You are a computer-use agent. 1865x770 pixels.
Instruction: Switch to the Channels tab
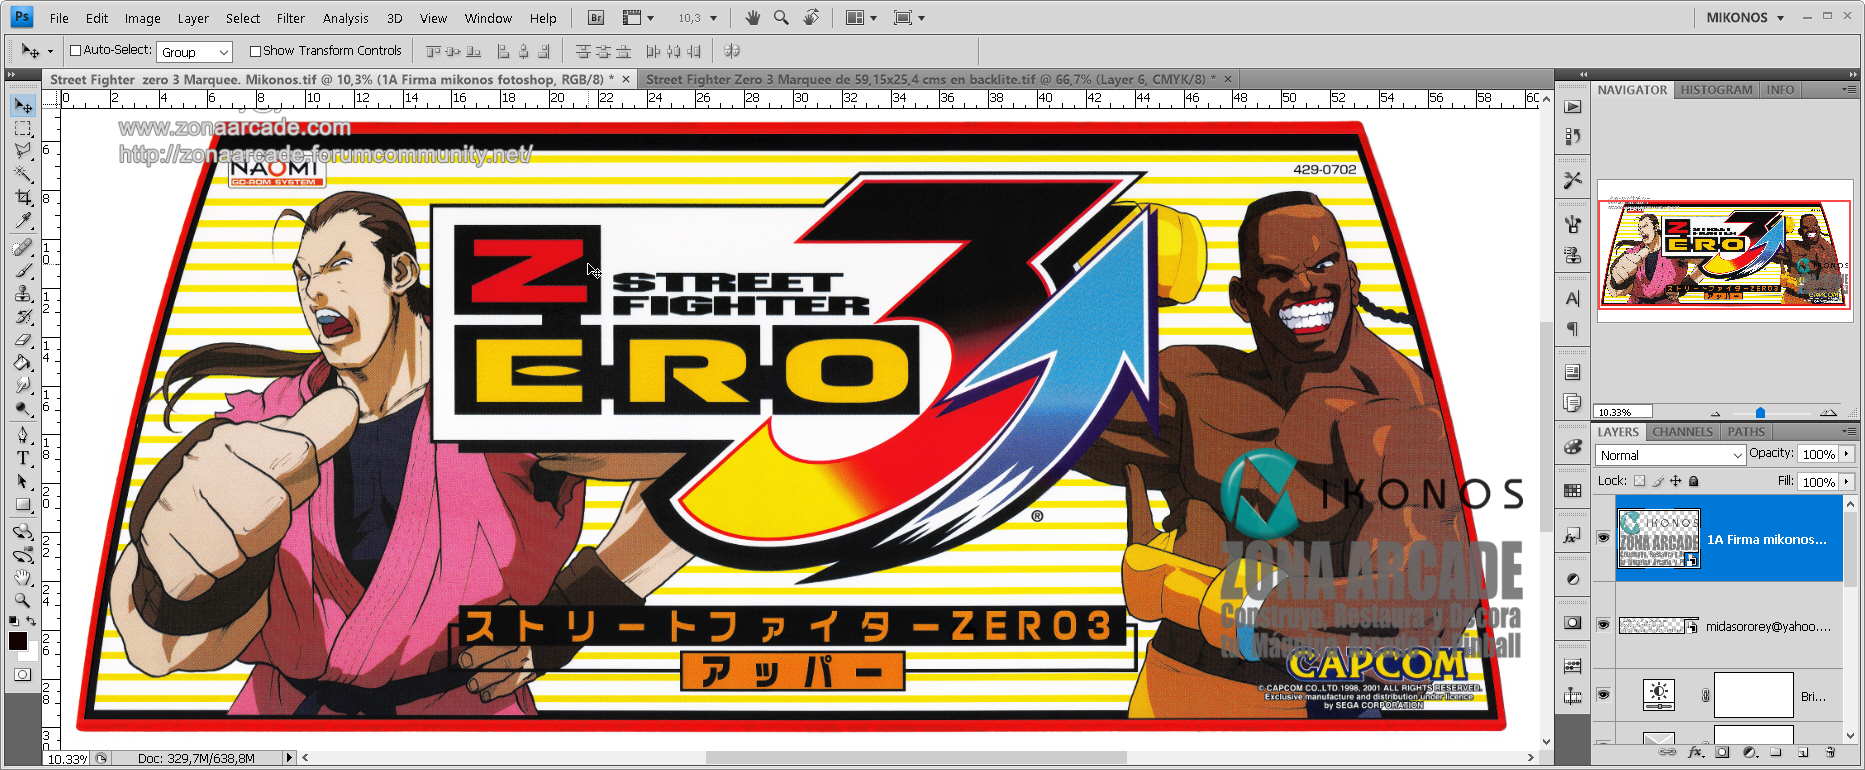(1682, 432)
